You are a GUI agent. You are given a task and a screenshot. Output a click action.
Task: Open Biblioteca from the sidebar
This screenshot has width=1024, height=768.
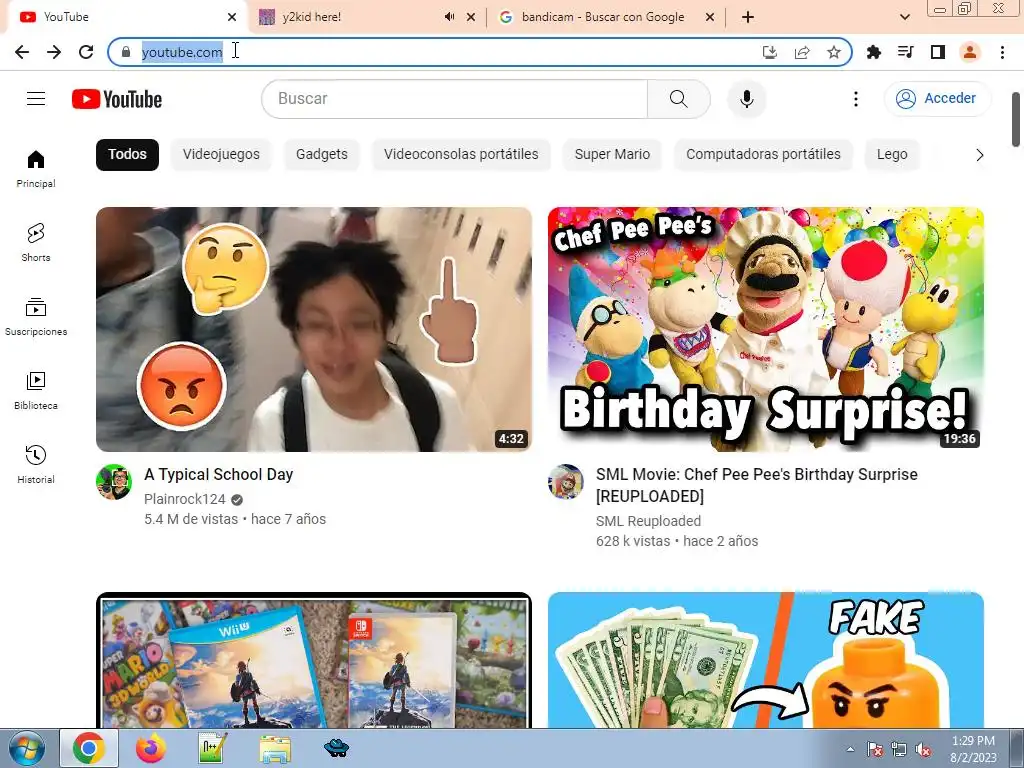tap(36, 391)
